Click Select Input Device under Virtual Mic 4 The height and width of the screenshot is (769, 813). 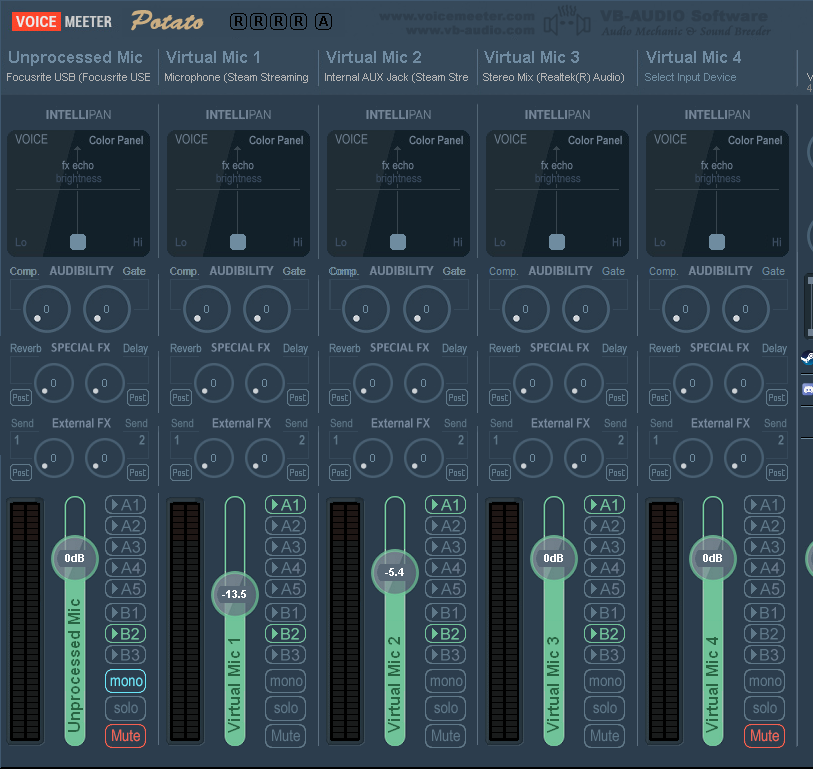(x=690, y=77)
